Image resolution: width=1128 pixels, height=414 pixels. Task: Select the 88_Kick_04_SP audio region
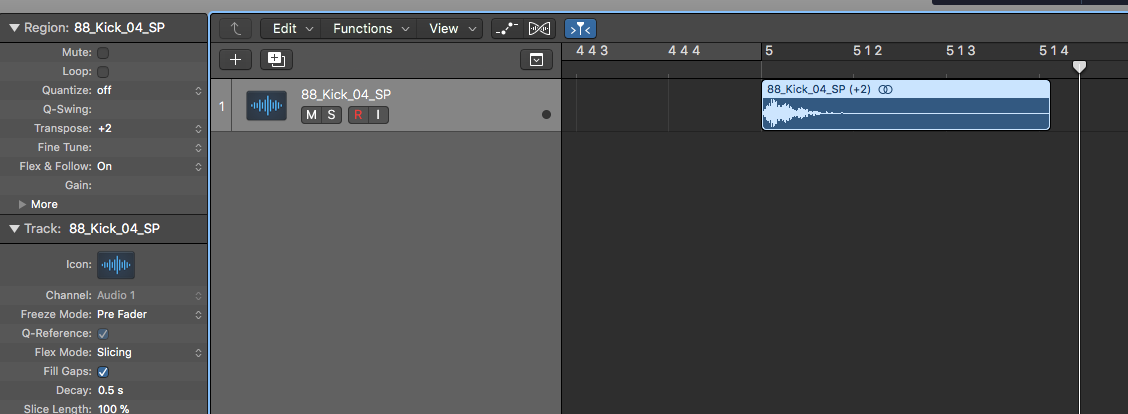[905, 112]
